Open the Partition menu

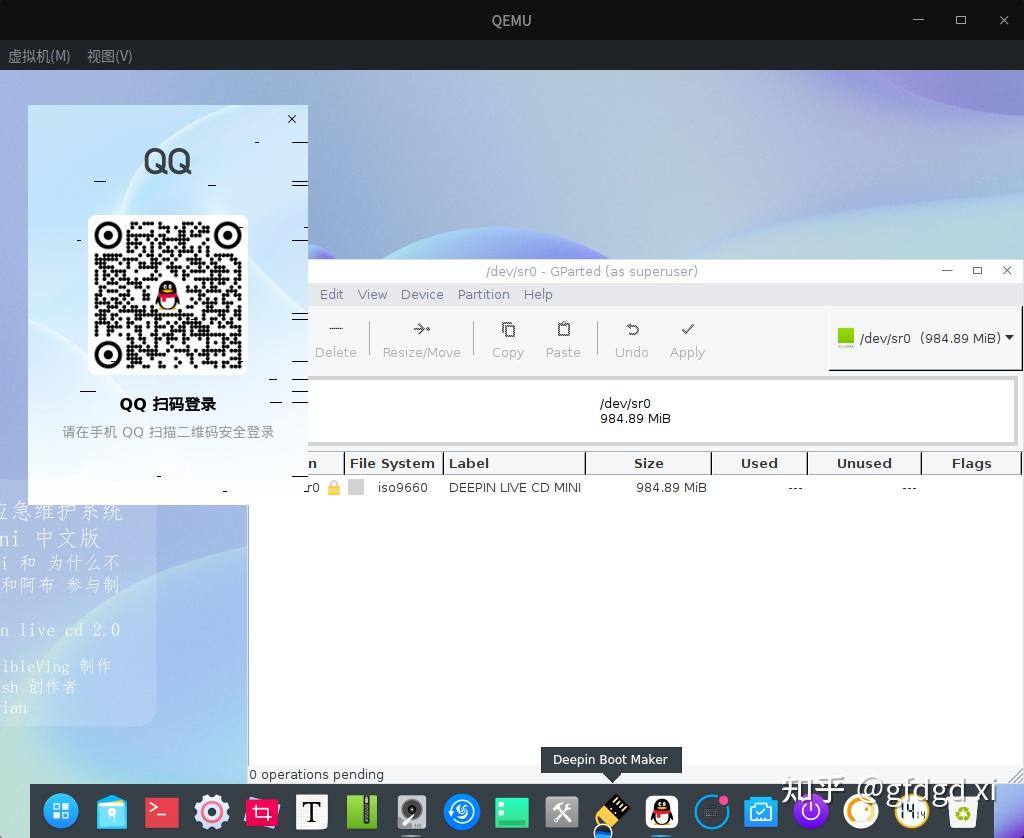(x=483, y=294)
